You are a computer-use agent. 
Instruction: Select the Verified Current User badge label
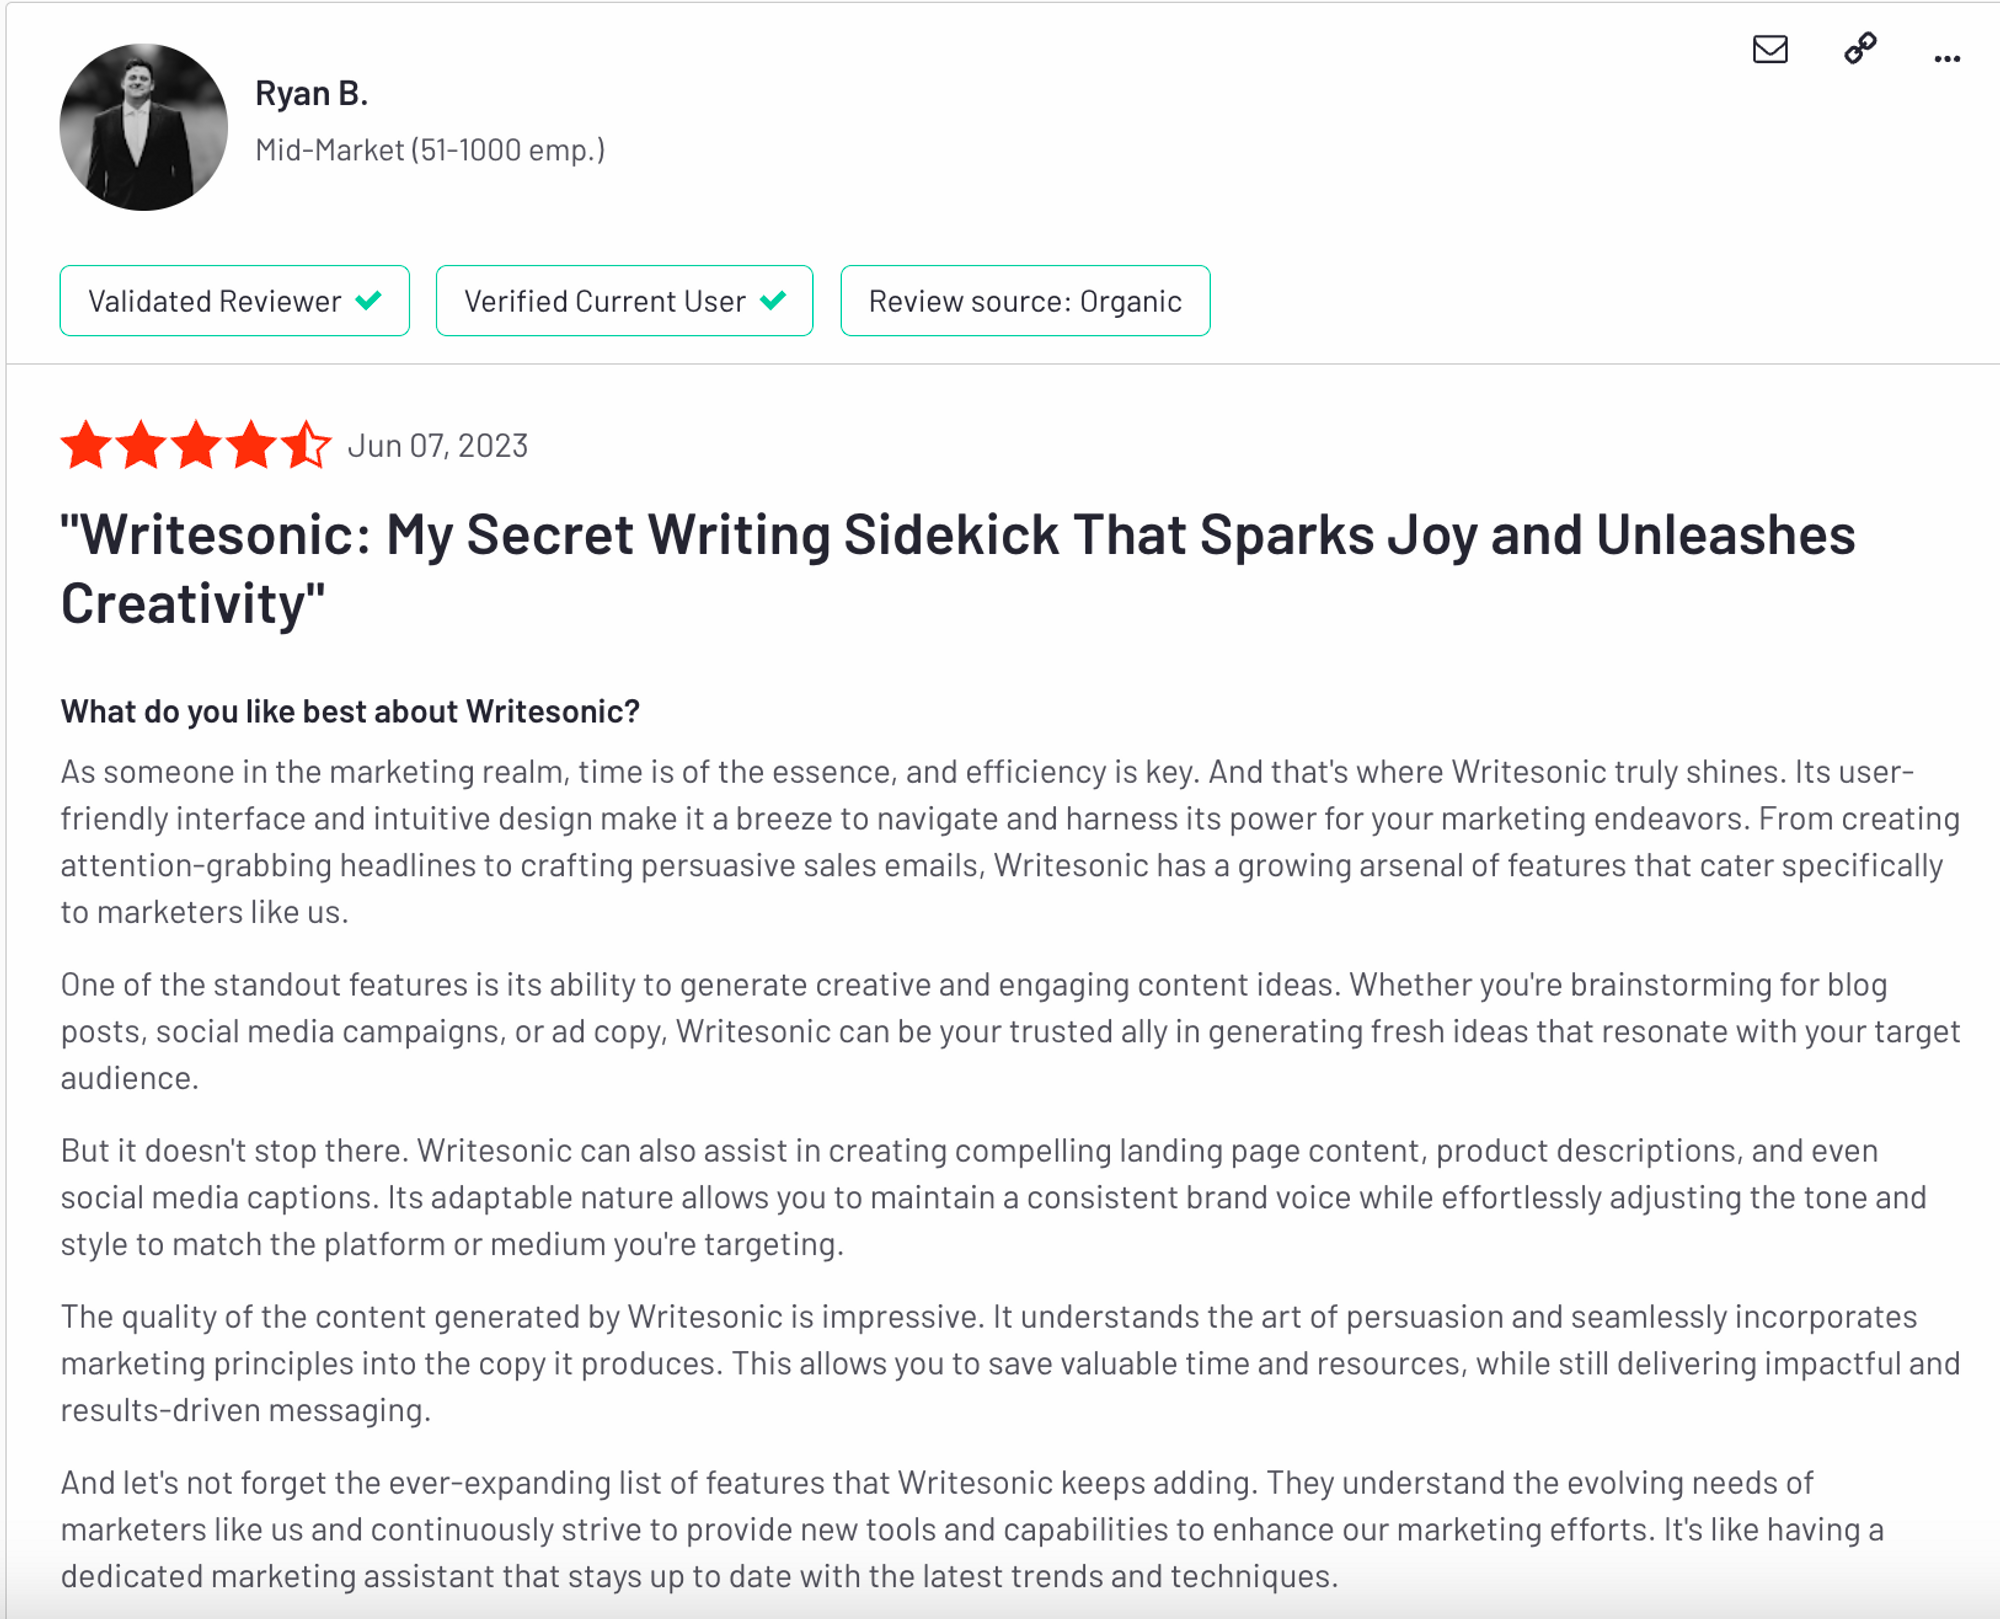coord(604,301)
